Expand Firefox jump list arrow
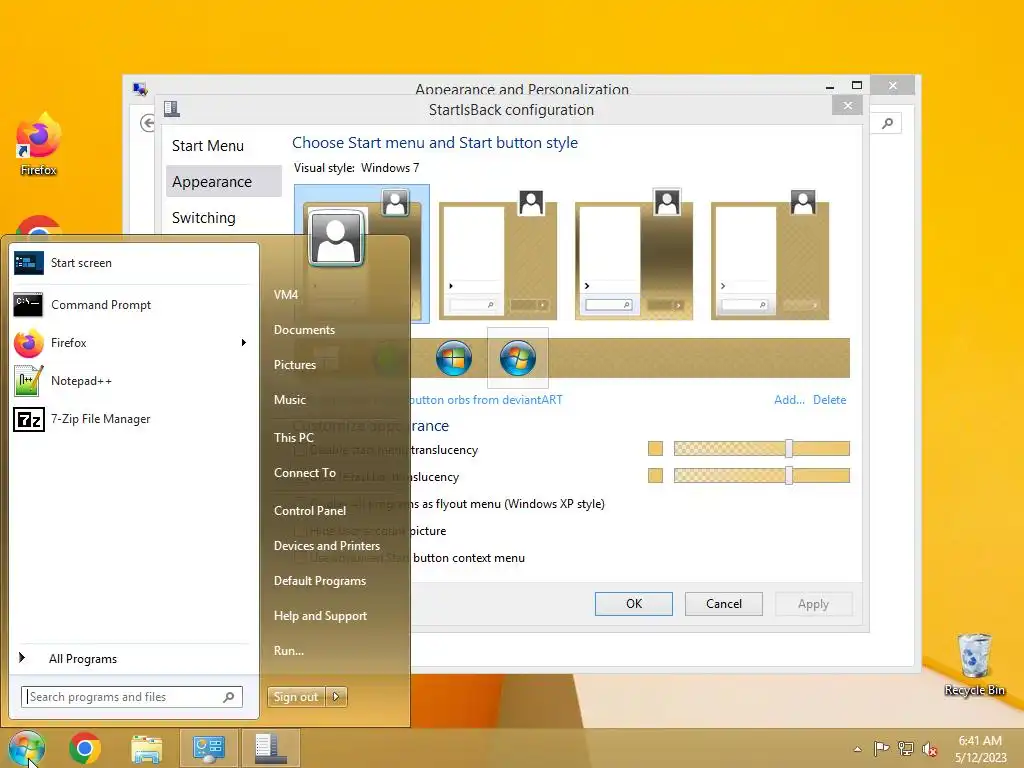The width and height of the screenshot is (1024, 768). pyautogui.click(x=244, y=343)
